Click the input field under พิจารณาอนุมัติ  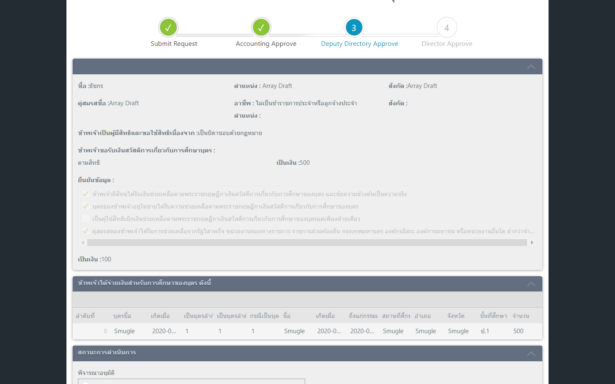click(191, 381)
